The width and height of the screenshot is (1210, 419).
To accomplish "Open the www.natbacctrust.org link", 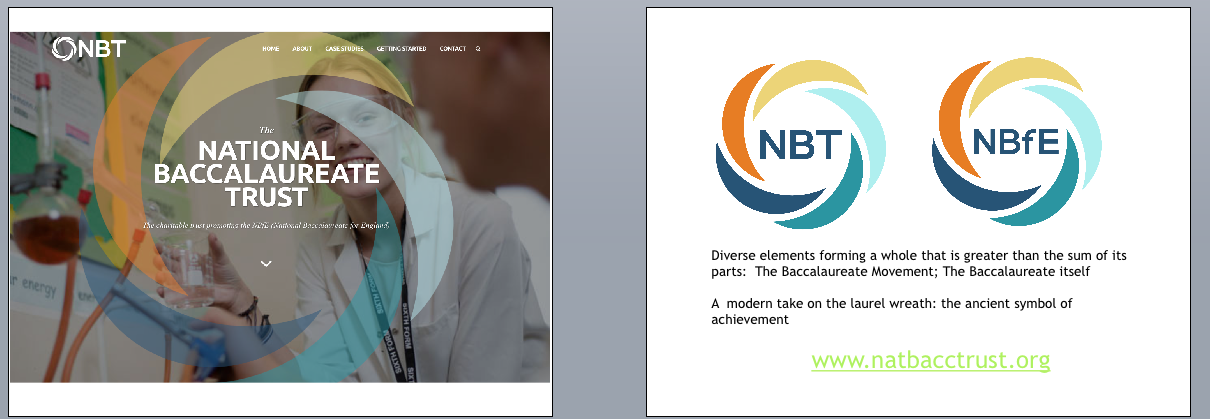I will 930,359.
